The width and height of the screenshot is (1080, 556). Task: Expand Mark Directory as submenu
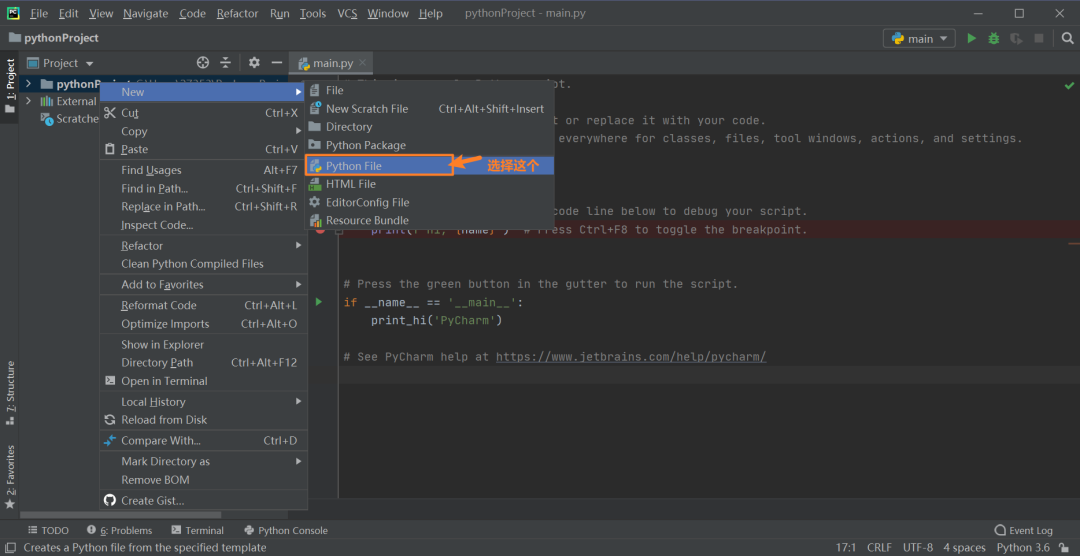(x=203, y=461)
